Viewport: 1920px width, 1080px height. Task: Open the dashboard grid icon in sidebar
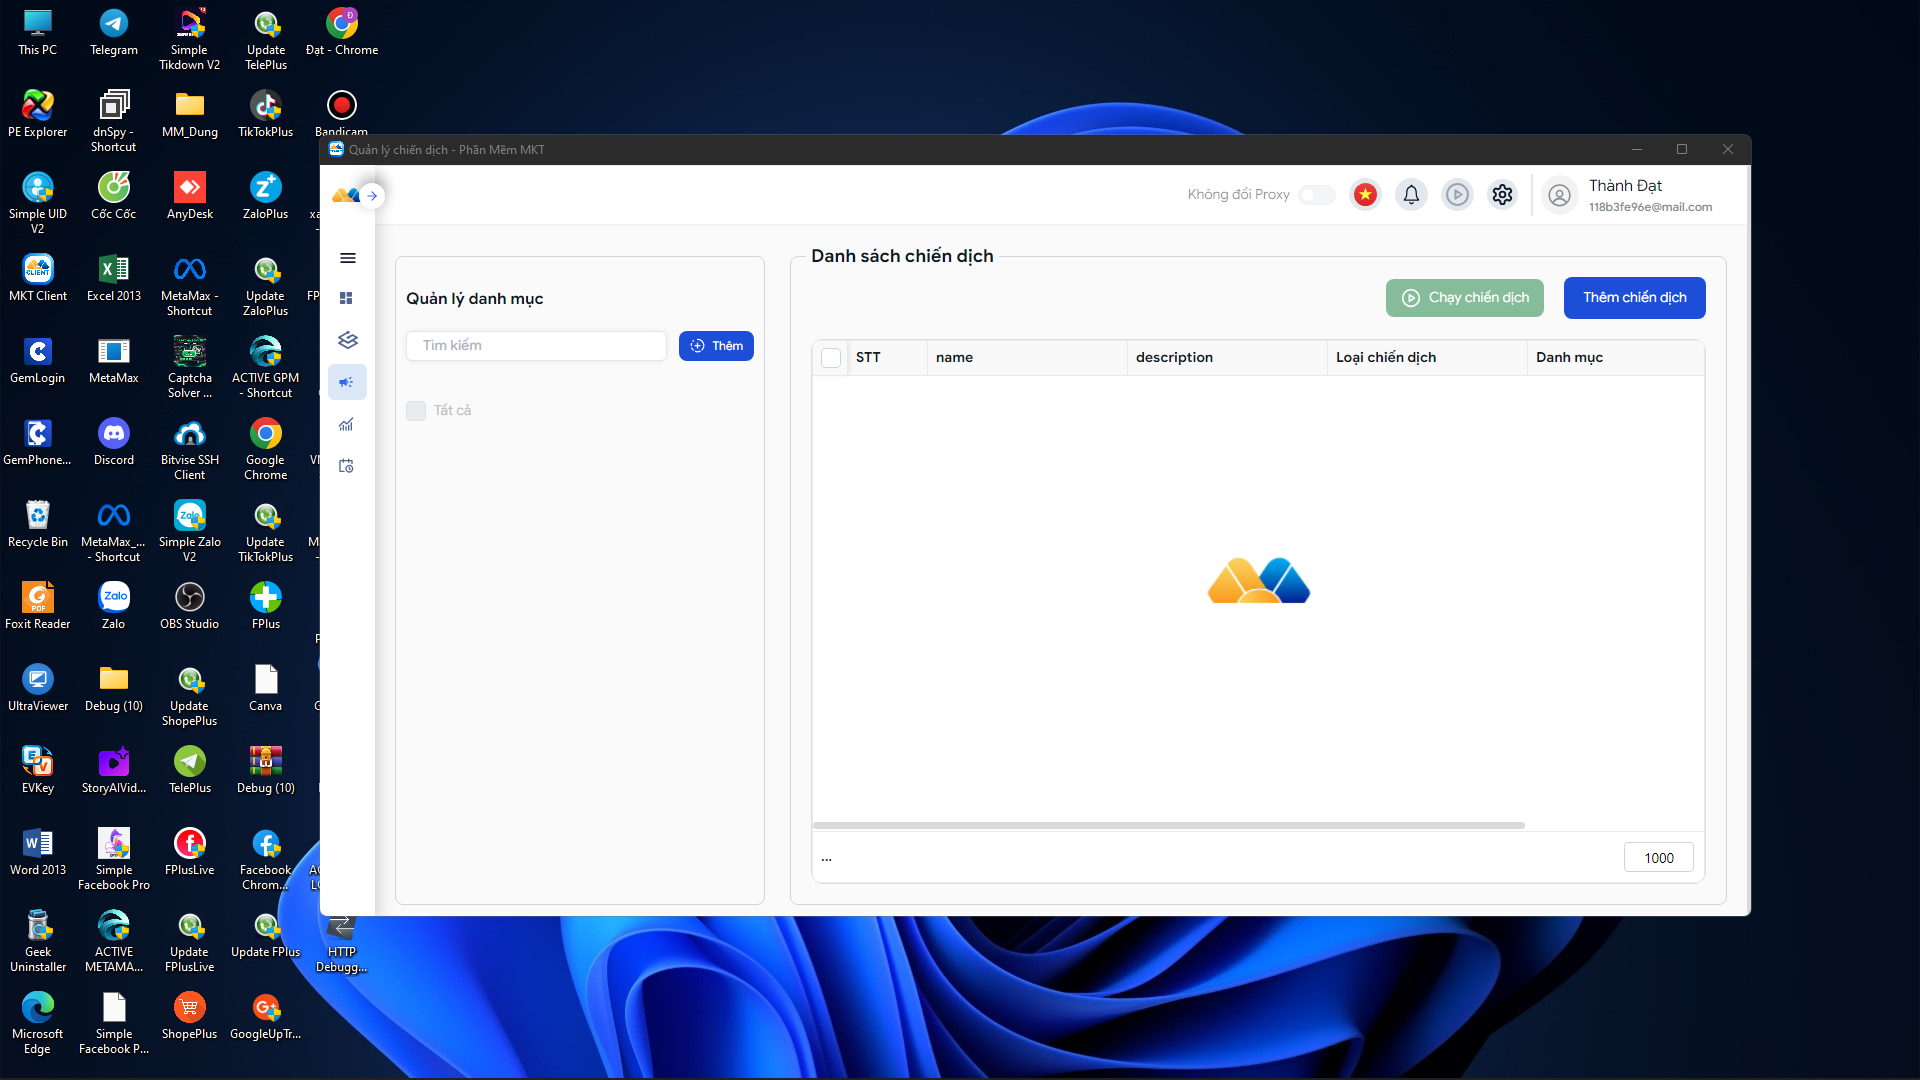pyautogui.click(x=347, y=298)
